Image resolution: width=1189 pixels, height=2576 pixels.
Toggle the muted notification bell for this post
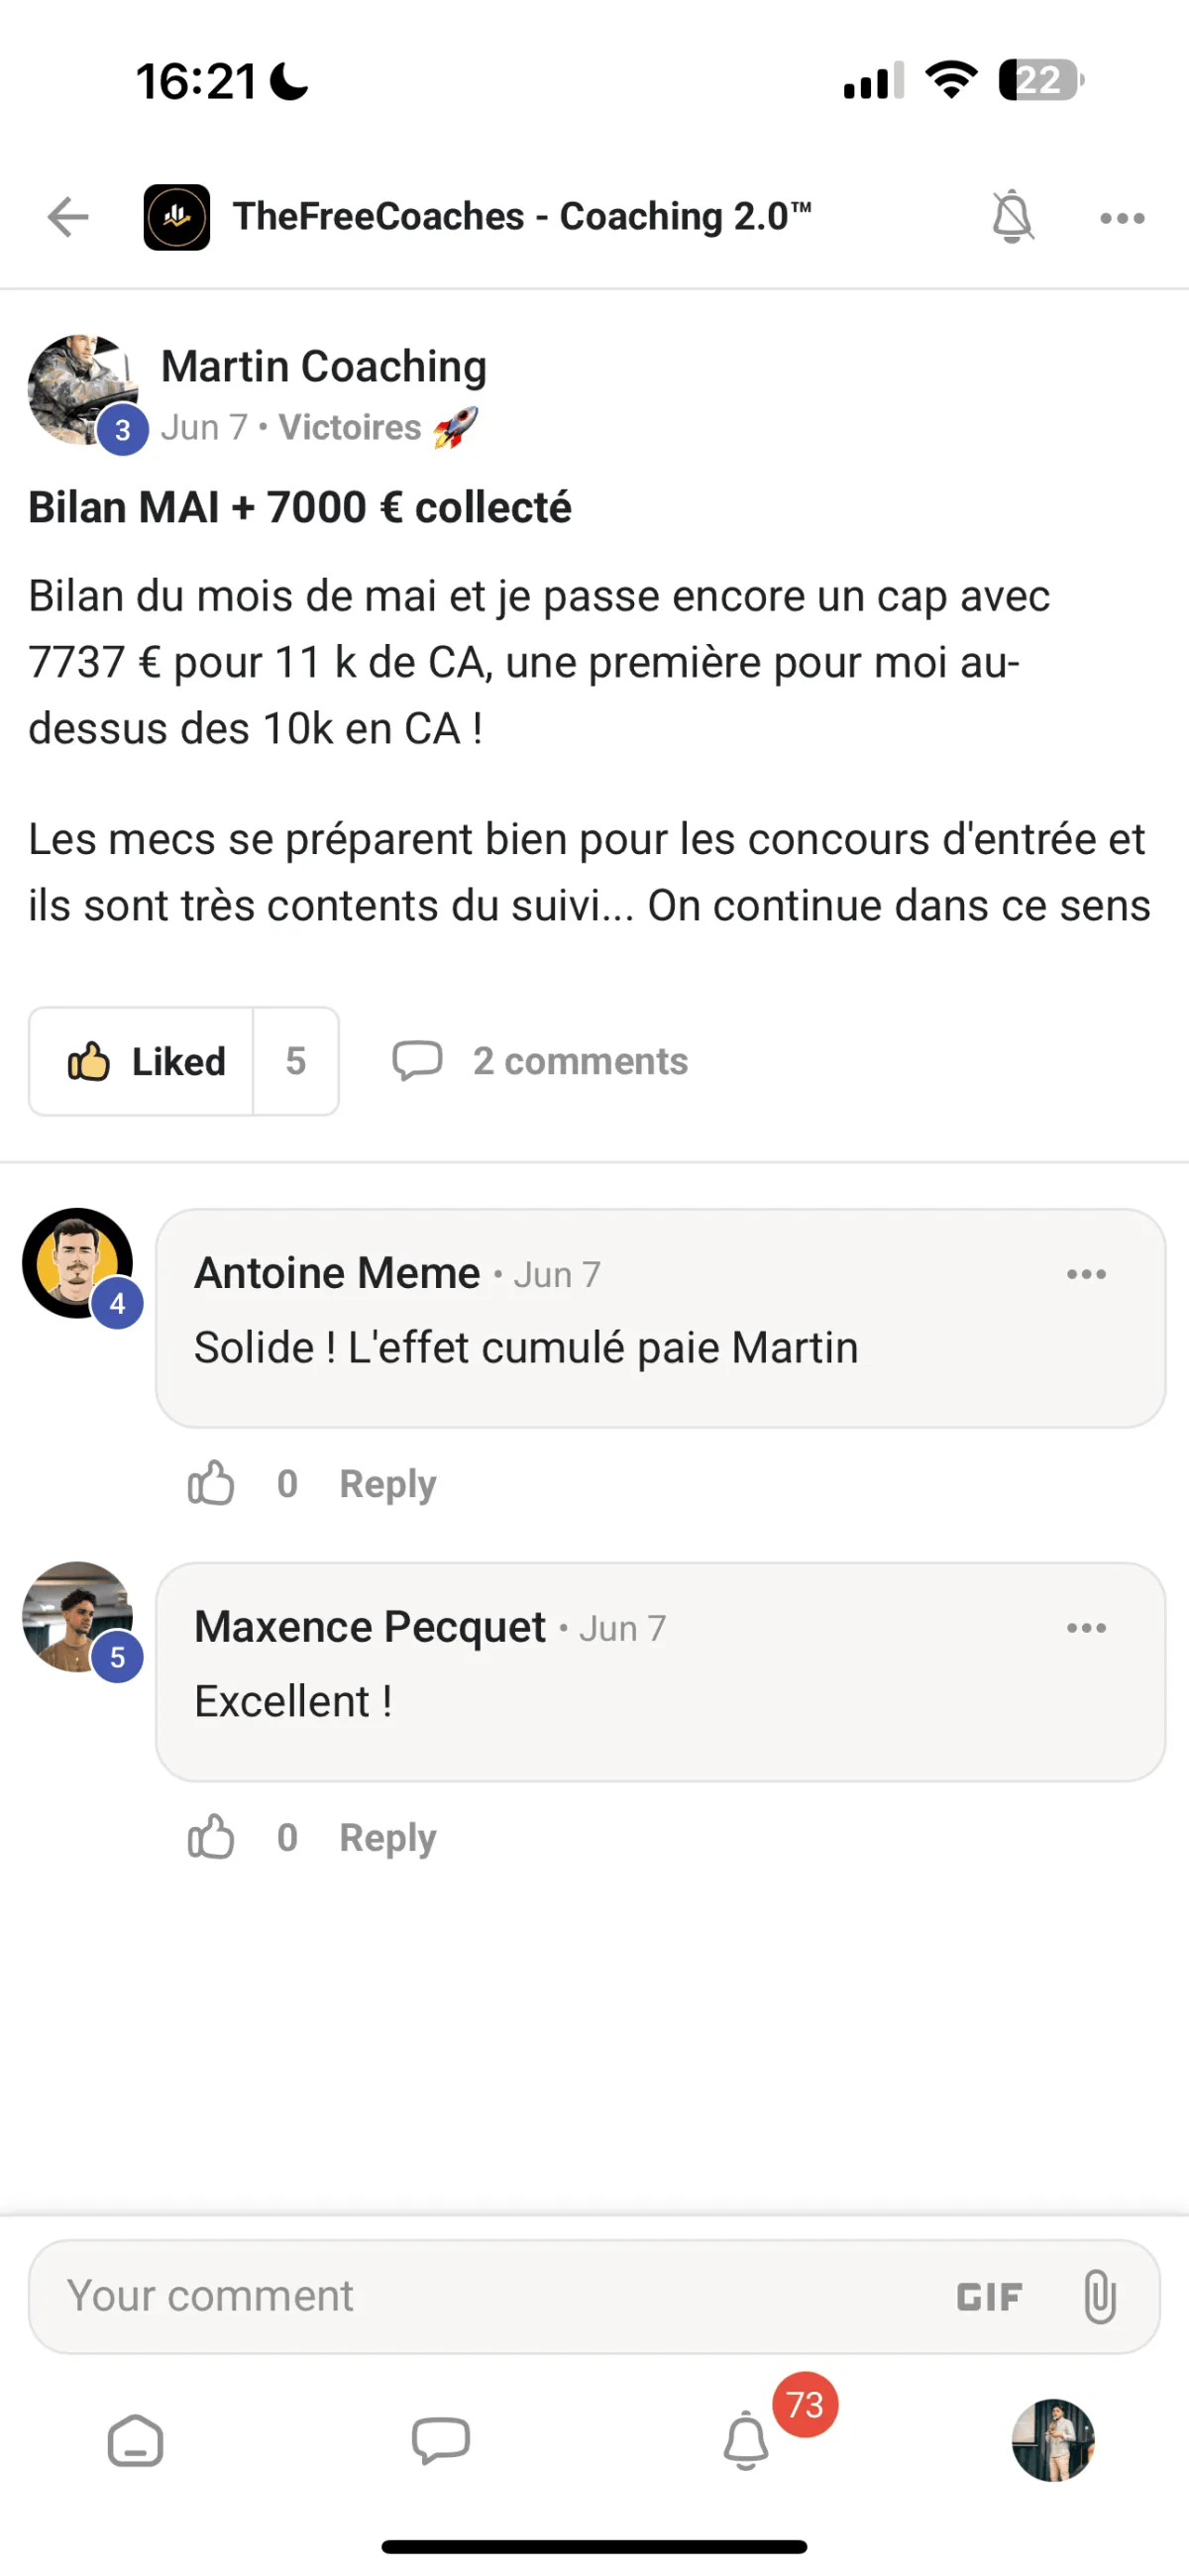click(x=1011, y=216)
